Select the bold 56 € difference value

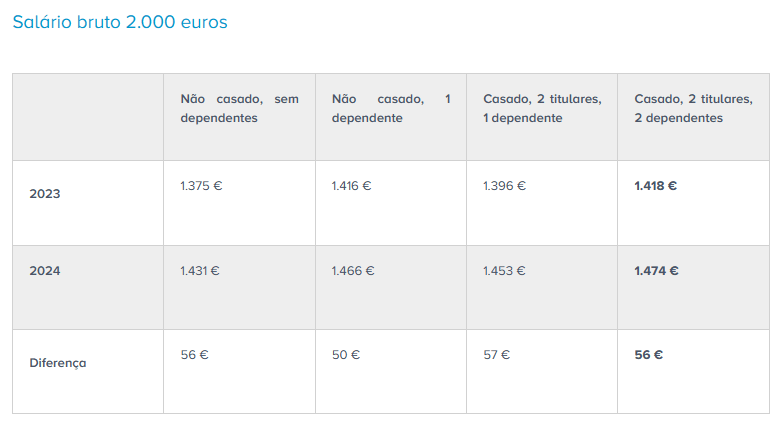[x=649, y=355]
